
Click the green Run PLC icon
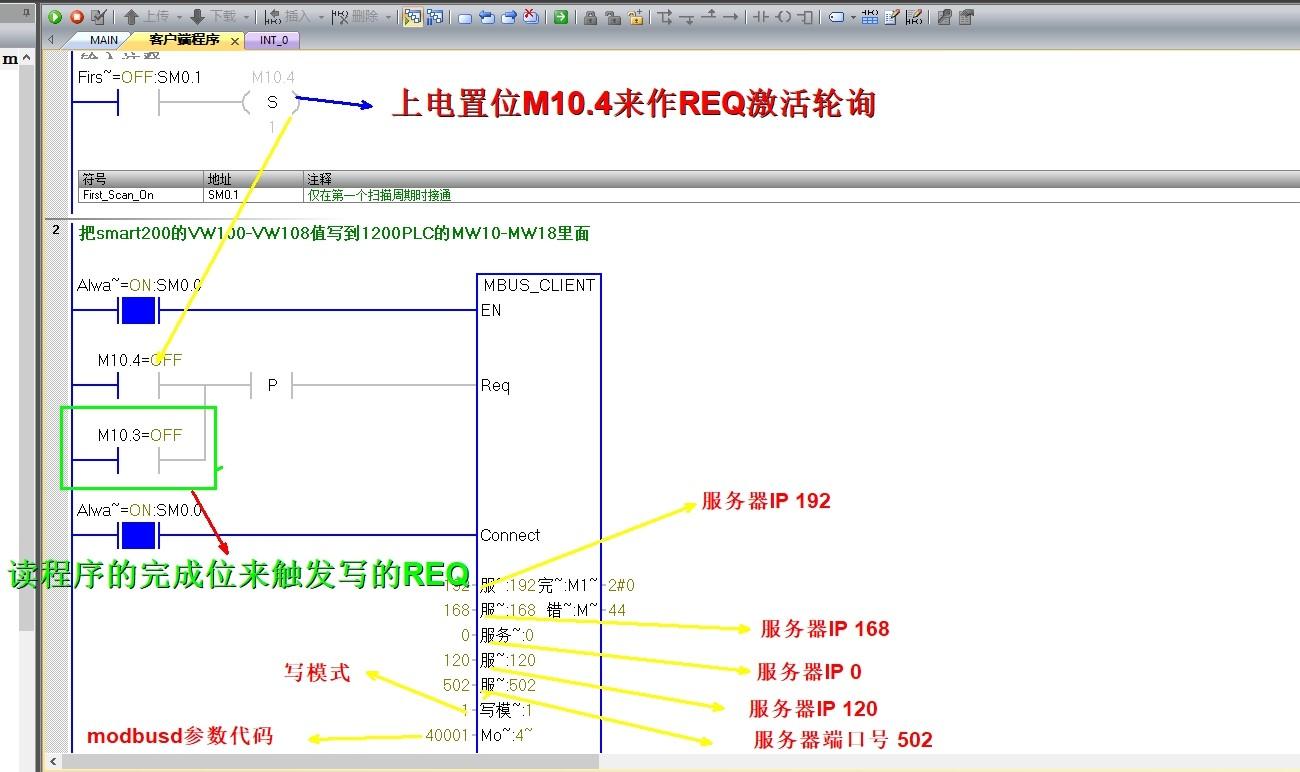(55, 17)
